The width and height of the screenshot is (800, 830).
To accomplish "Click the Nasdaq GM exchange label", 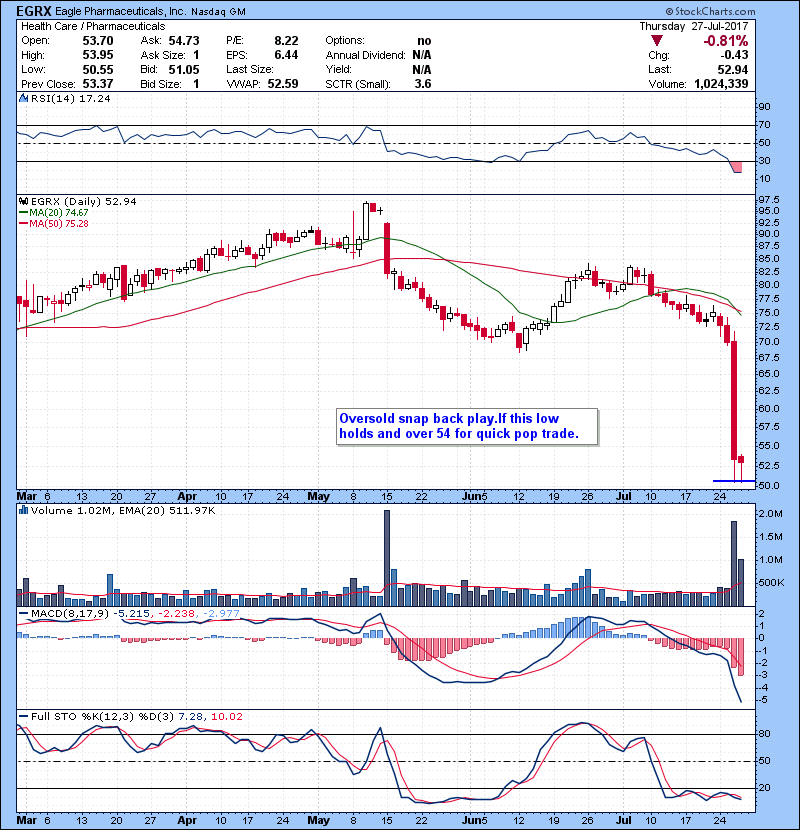I will tap(218, 12).
